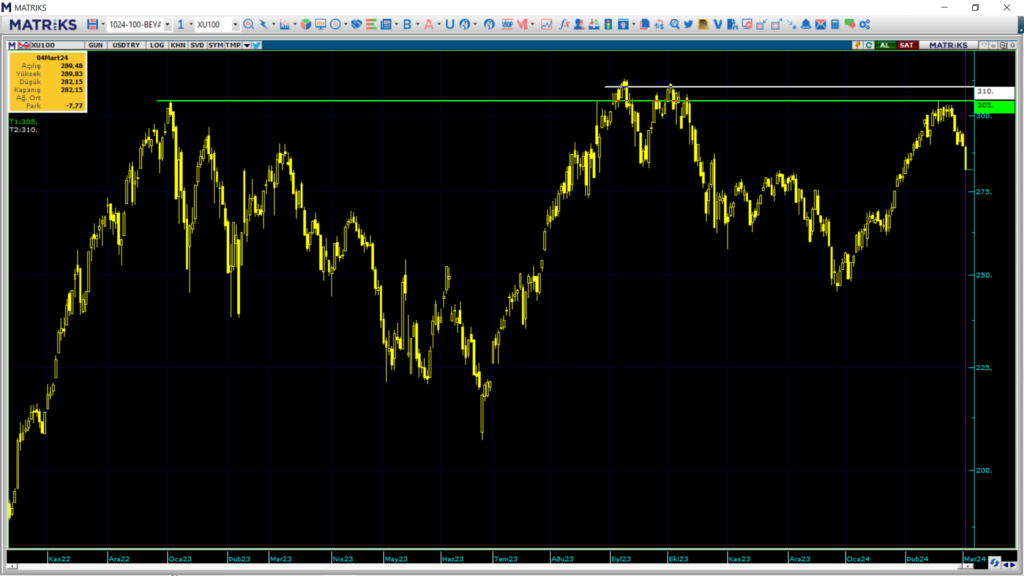This screenshot has height=576, width=1024.
Task: Click the envelope mail icon
Action: pos(820,24)
